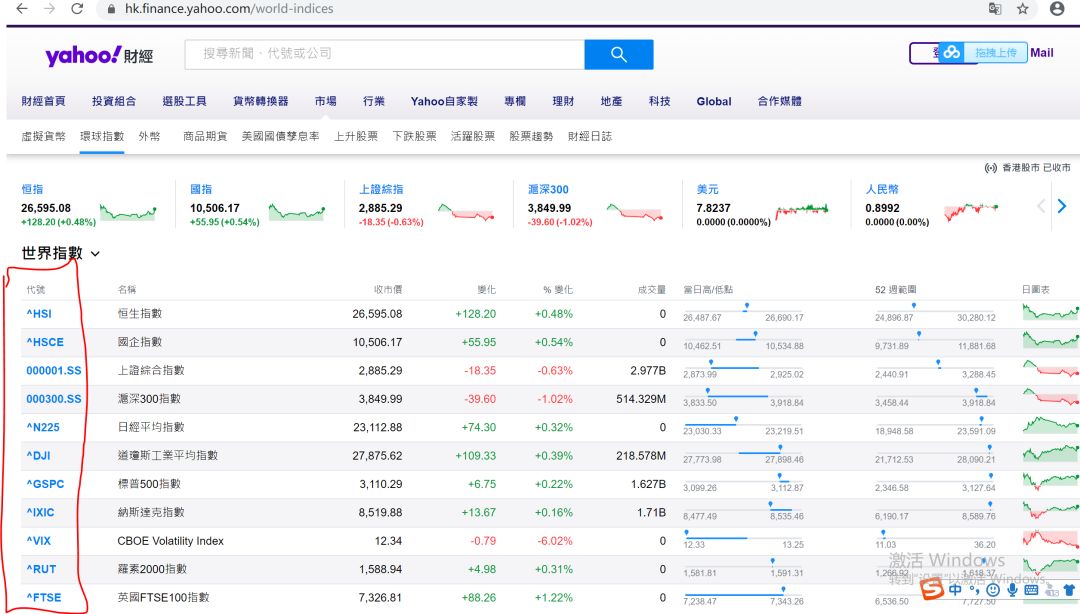Click the ^VIX row day range slider
The height and width of the screenshot is (614, 1080).
[743, 540]
